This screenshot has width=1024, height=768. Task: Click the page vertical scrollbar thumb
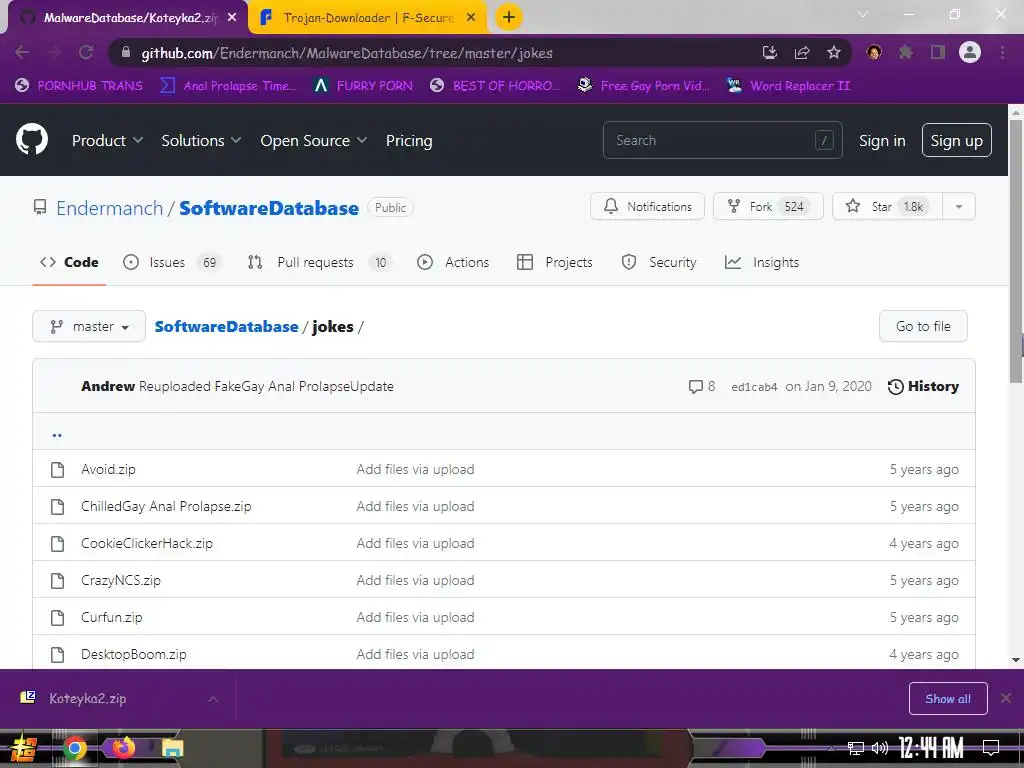1016,251
